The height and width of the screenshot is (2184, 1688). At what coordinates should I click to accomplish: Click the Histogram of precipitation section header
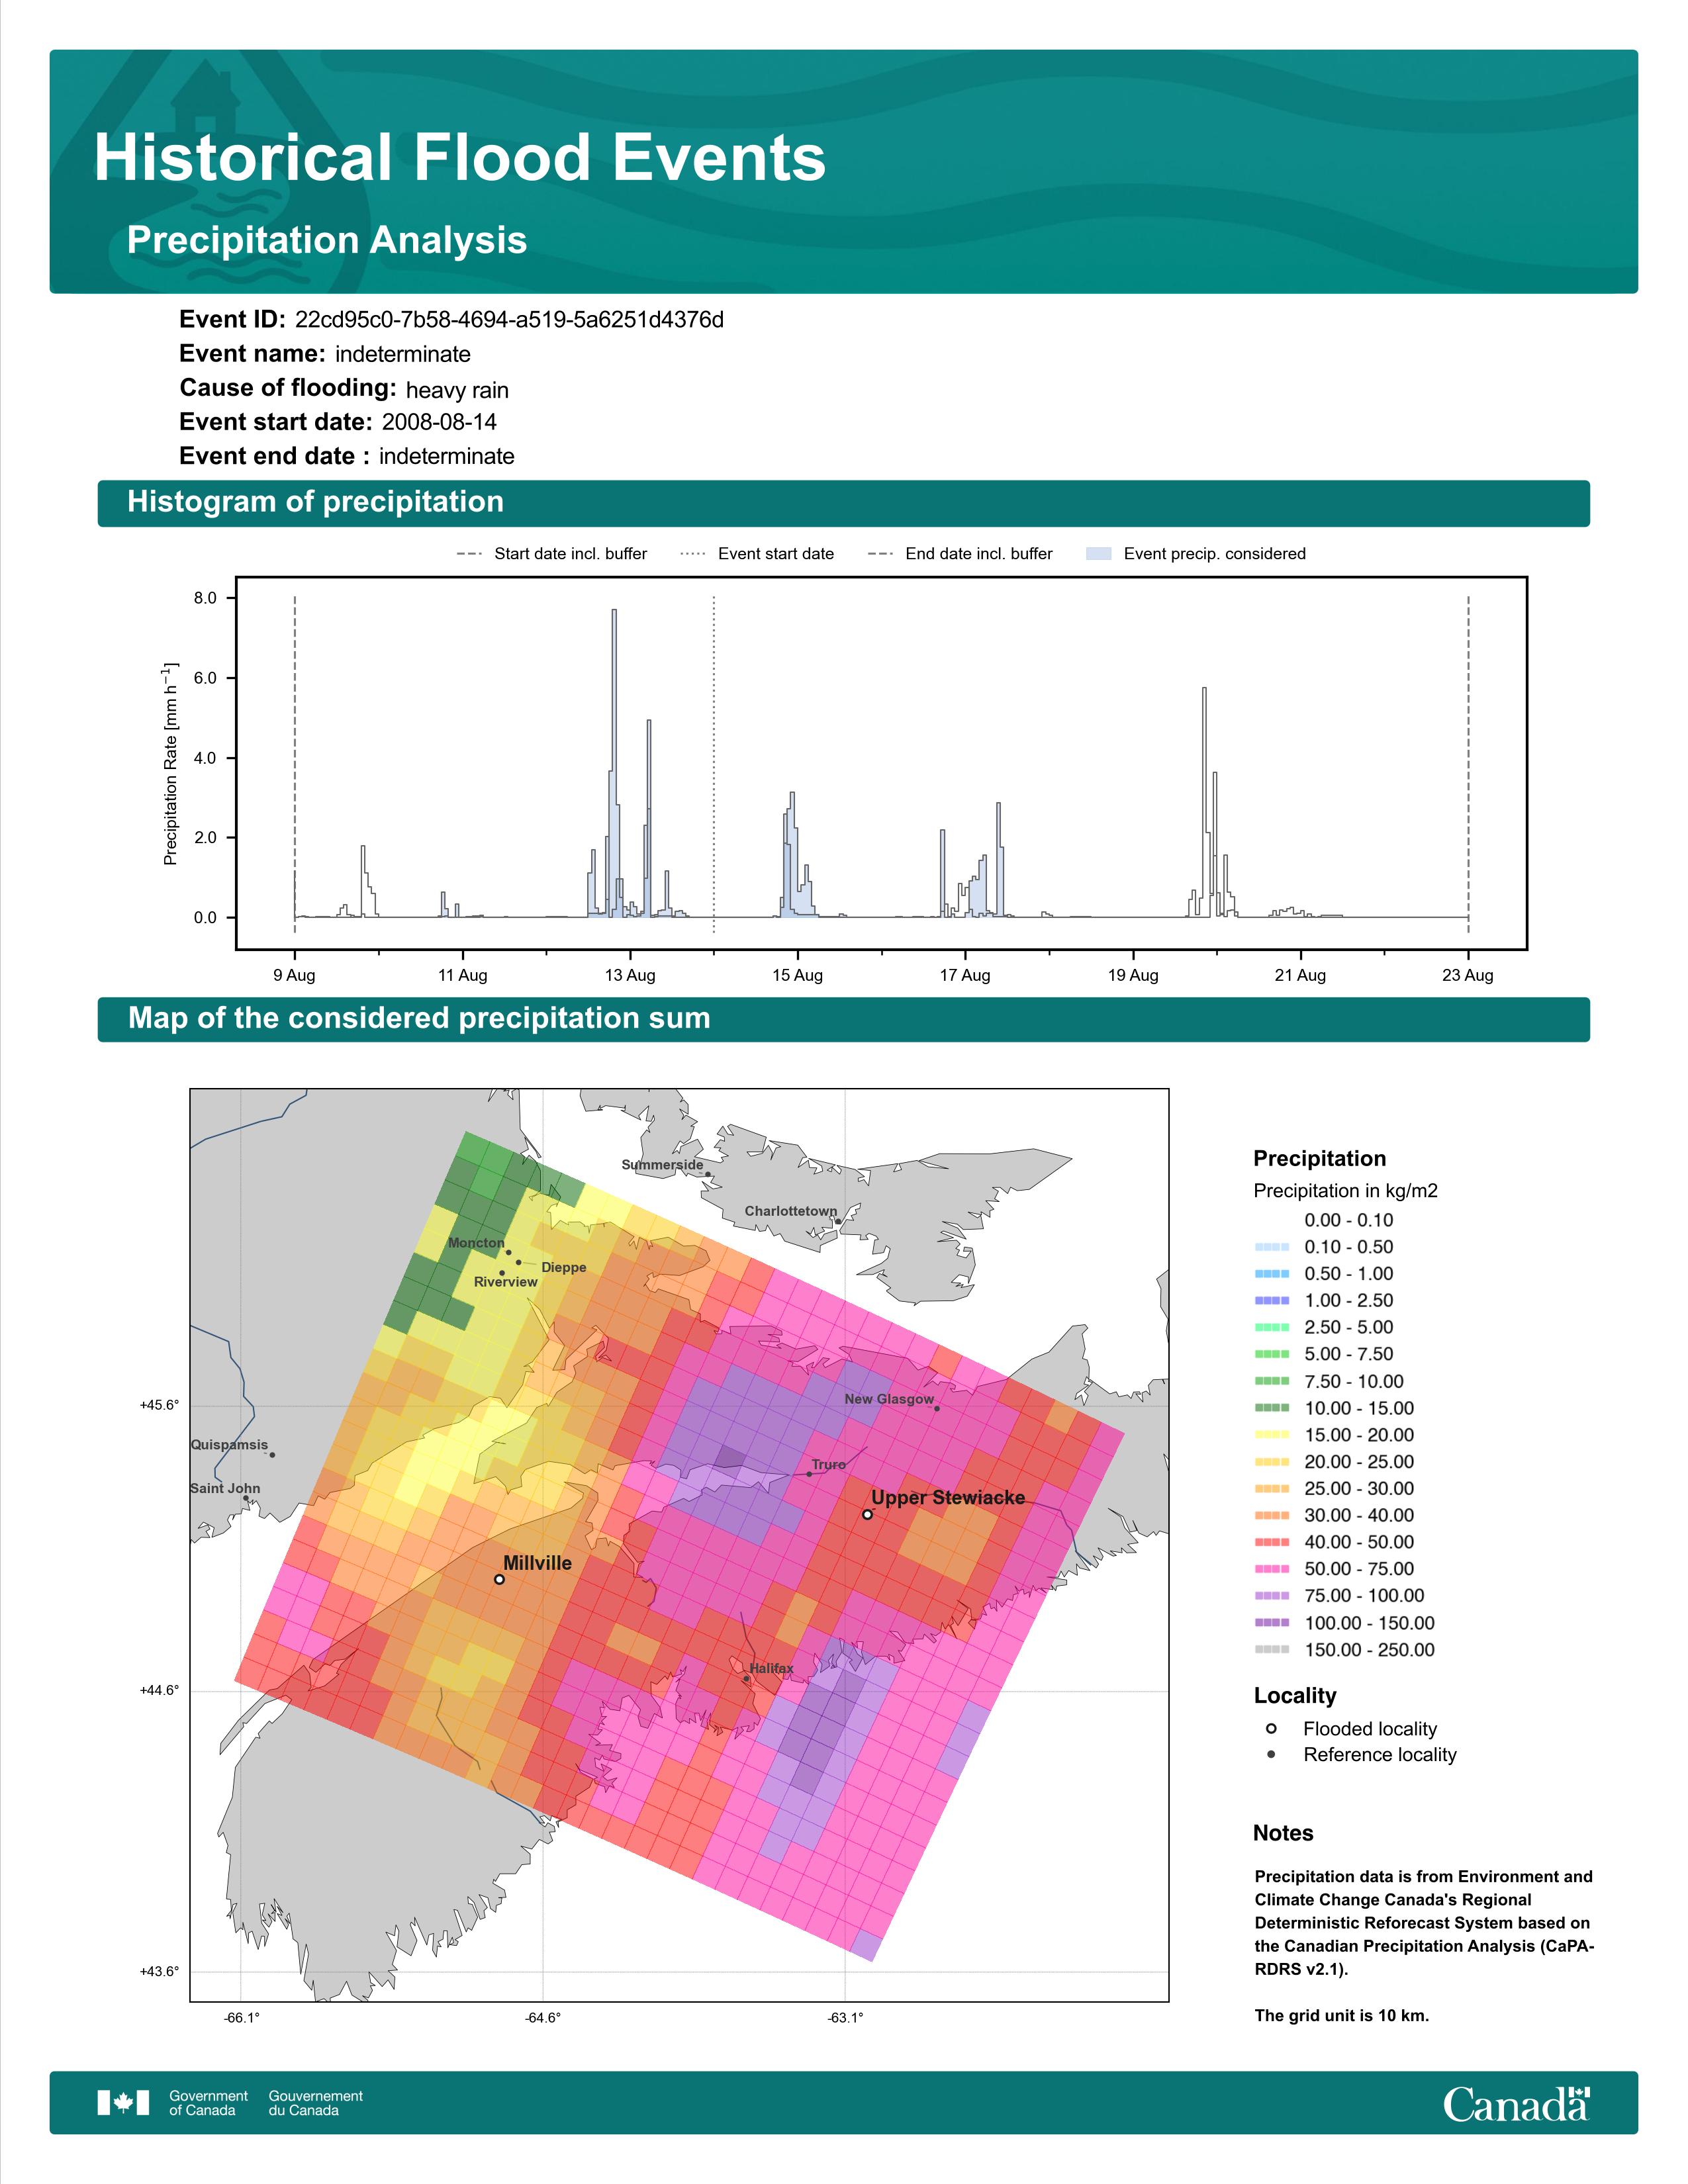843,503
